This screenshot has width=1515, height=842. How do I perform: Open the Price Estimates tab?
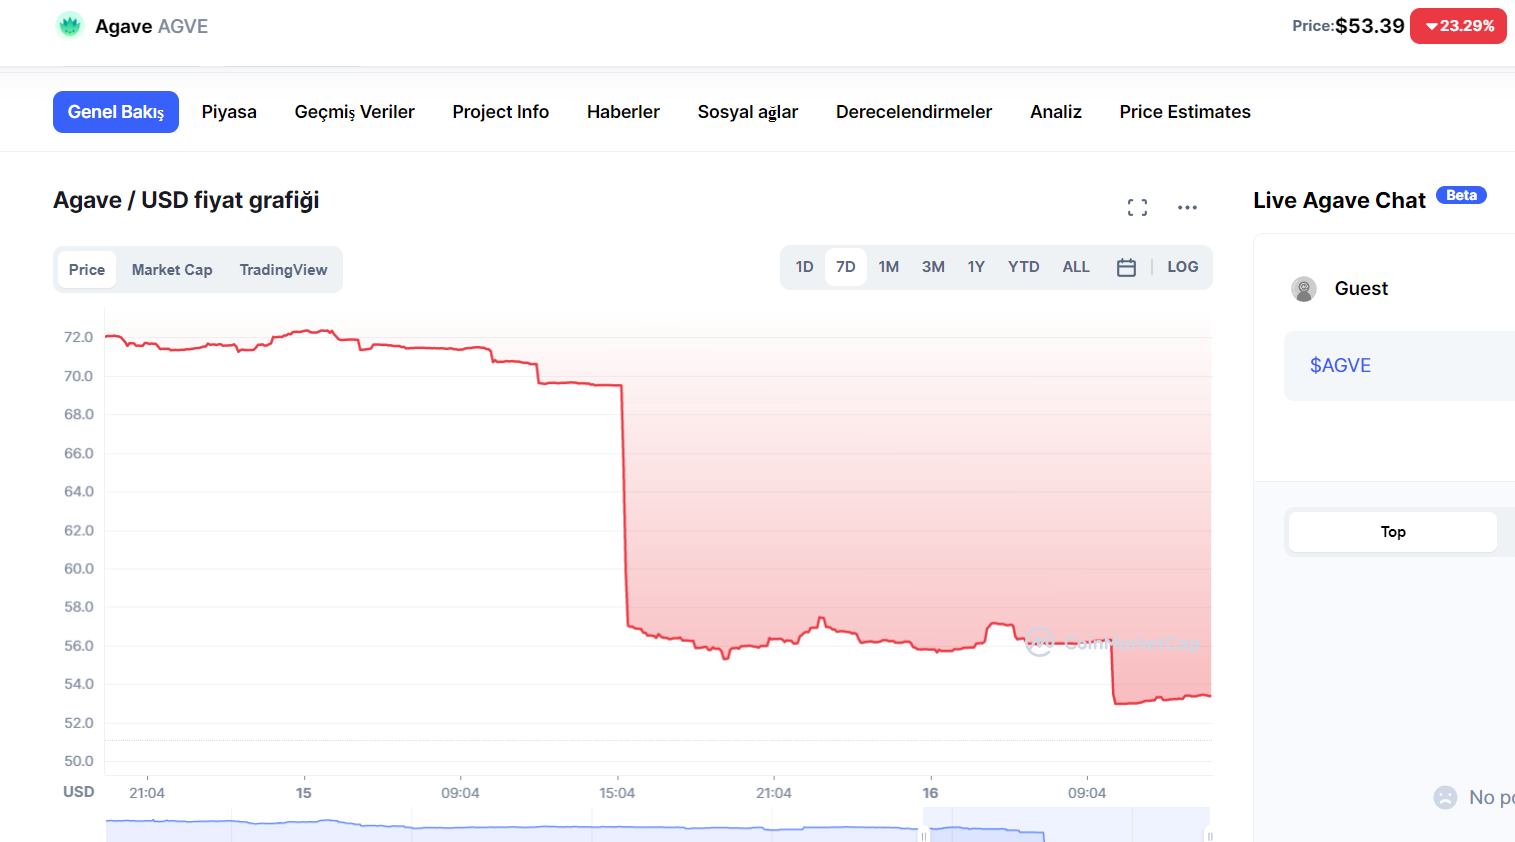(x=1184, y=112)
